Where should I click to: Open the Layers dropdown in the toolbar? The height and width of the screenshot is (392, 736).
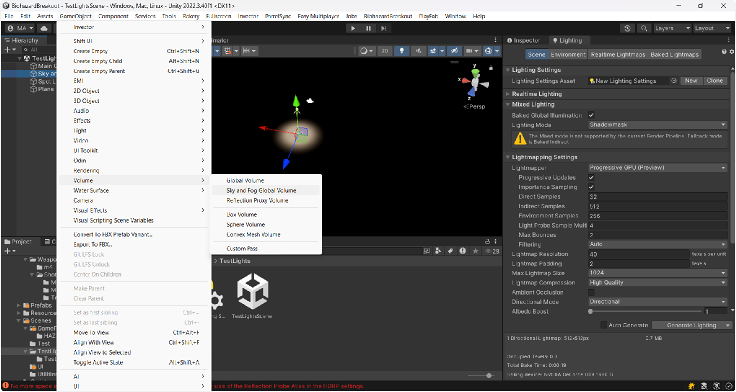point(673,28)
